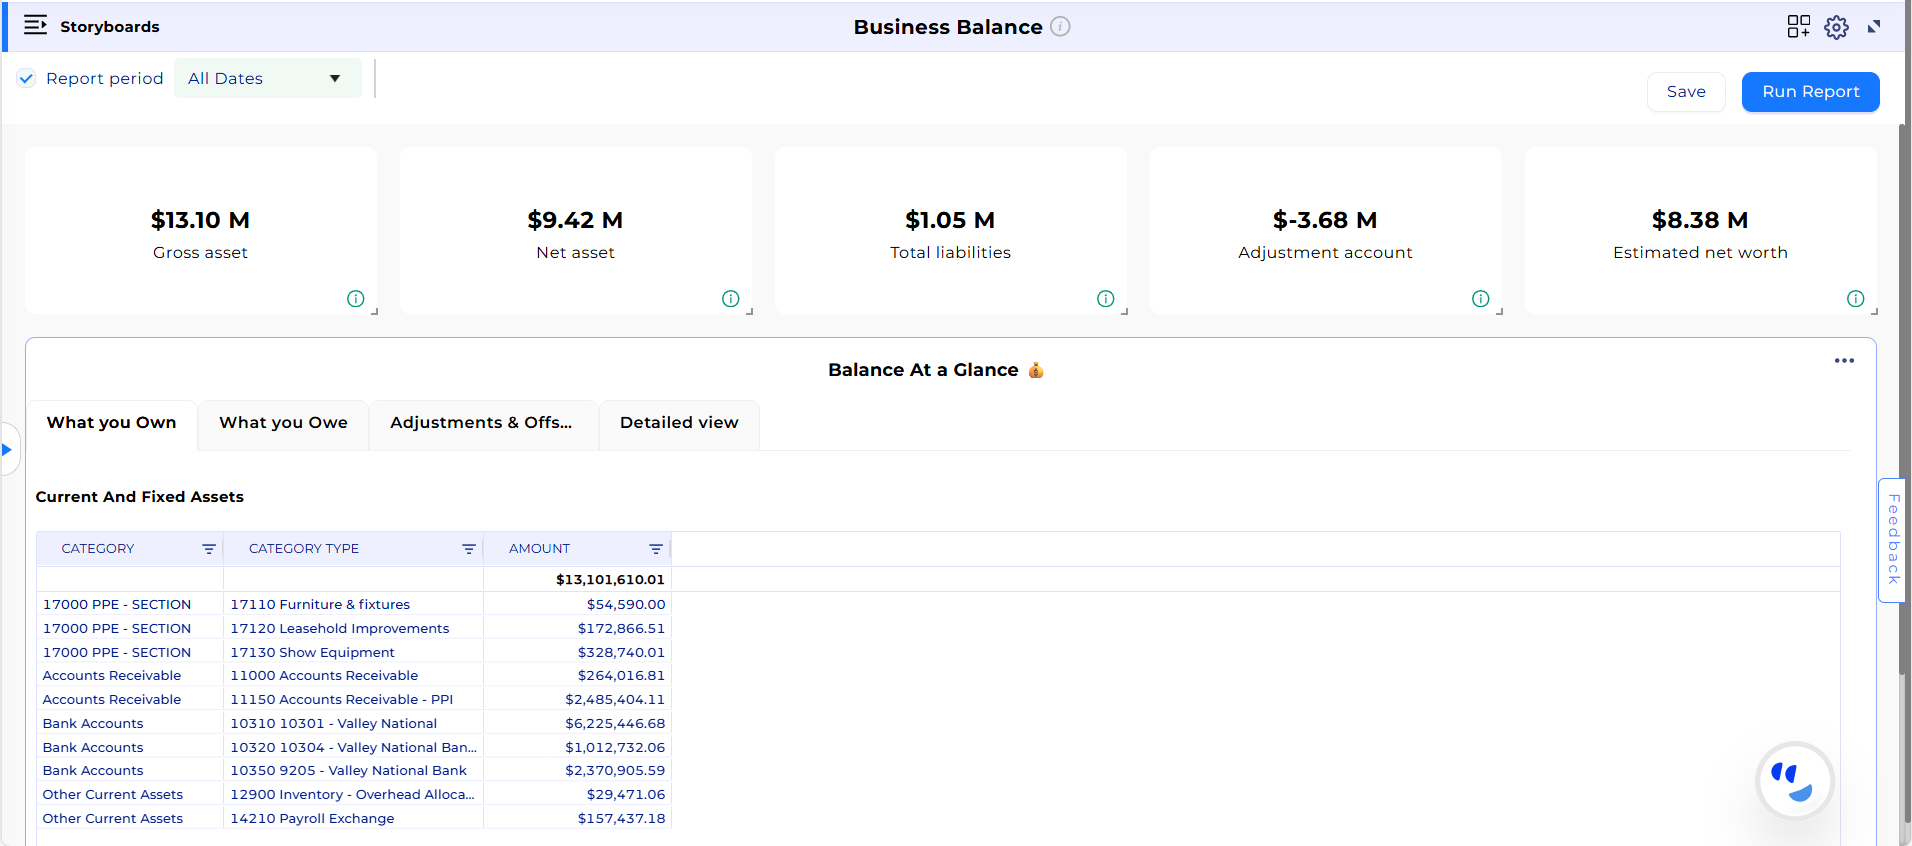Image resolution: width=1912 pixels, height=846 pixels.
Task: Open Balance At a Glance more options
Action: click(1844, 361)
